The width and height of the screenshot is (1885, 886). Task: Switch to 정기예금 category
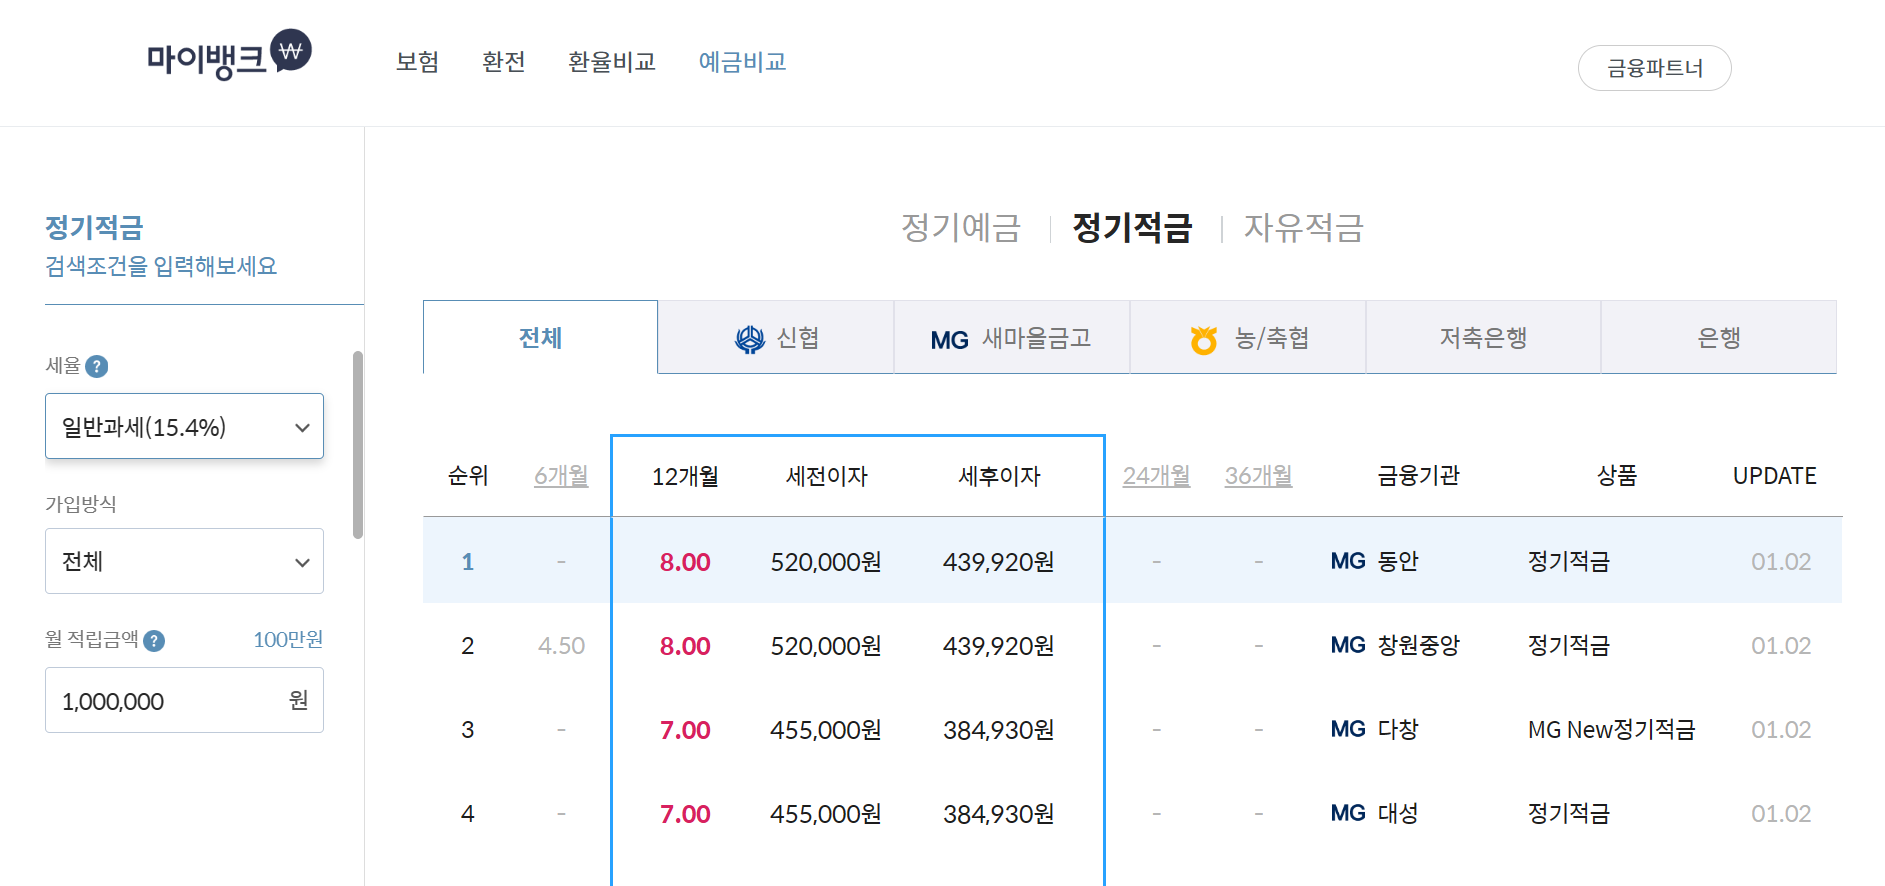tap(961, 227)
